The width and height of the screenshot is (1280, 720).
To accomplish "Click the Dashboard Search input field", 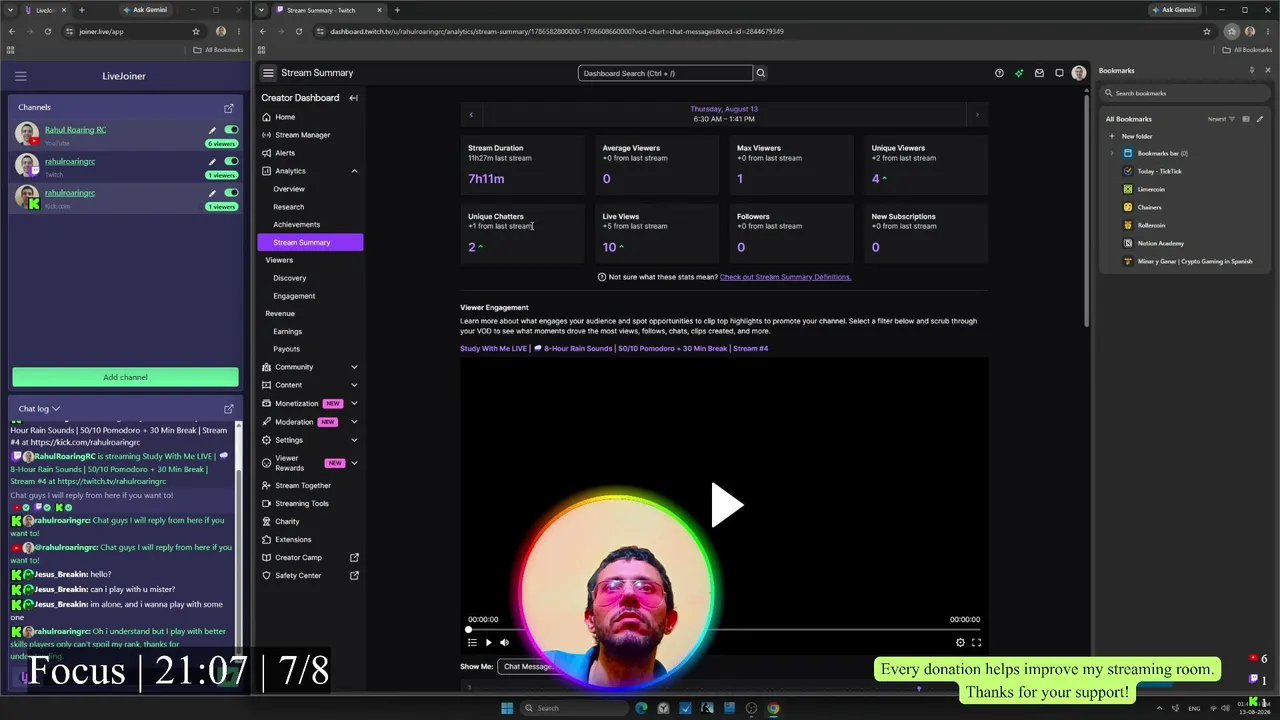I will [x=665, y=73].
